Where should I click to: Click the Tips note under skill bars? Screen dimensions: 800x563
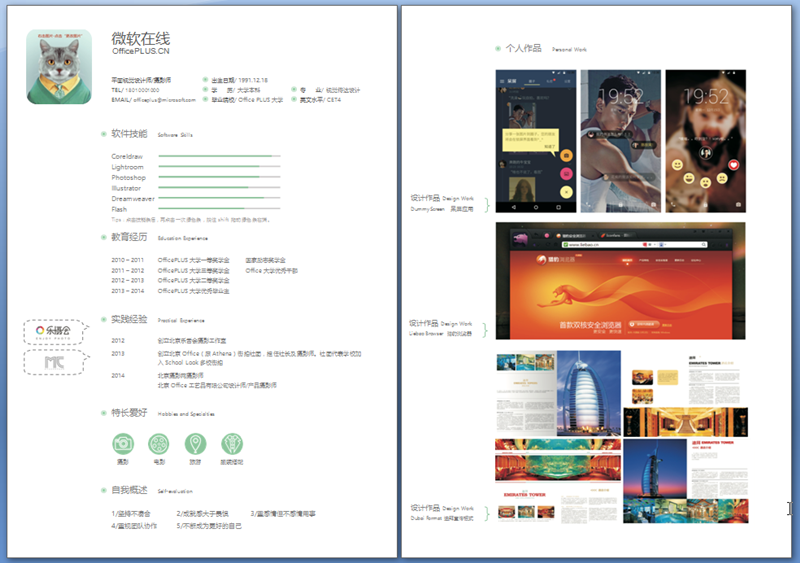coord(190,219)
